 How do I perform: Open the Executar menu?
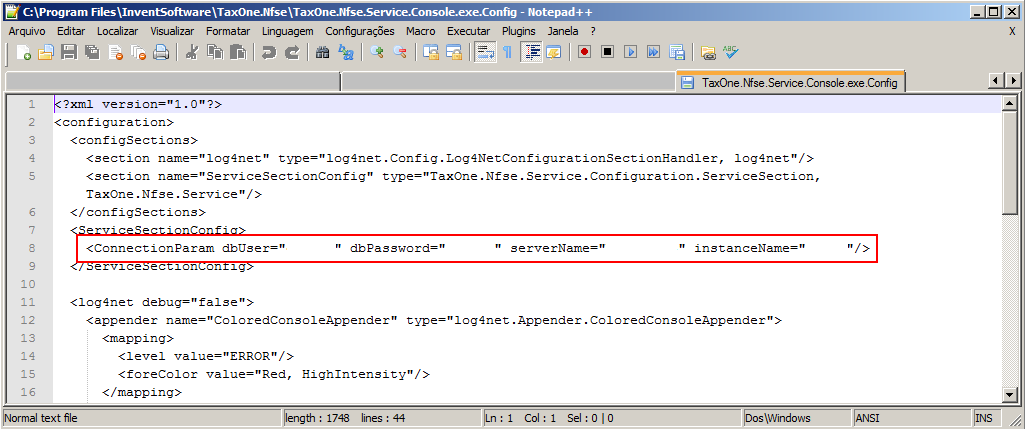469,31
